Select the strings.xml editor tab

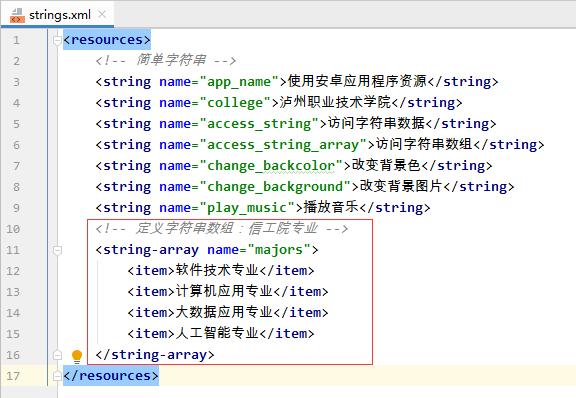pos(57,14)
